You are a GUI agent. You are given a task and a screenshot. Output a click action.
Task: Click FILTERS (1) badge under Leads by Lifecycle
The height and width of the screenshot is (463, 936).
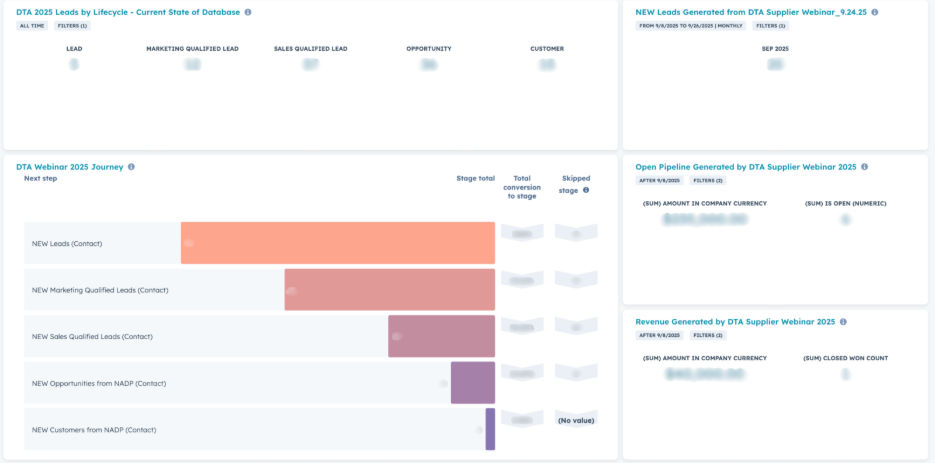(x=70, y=25)
